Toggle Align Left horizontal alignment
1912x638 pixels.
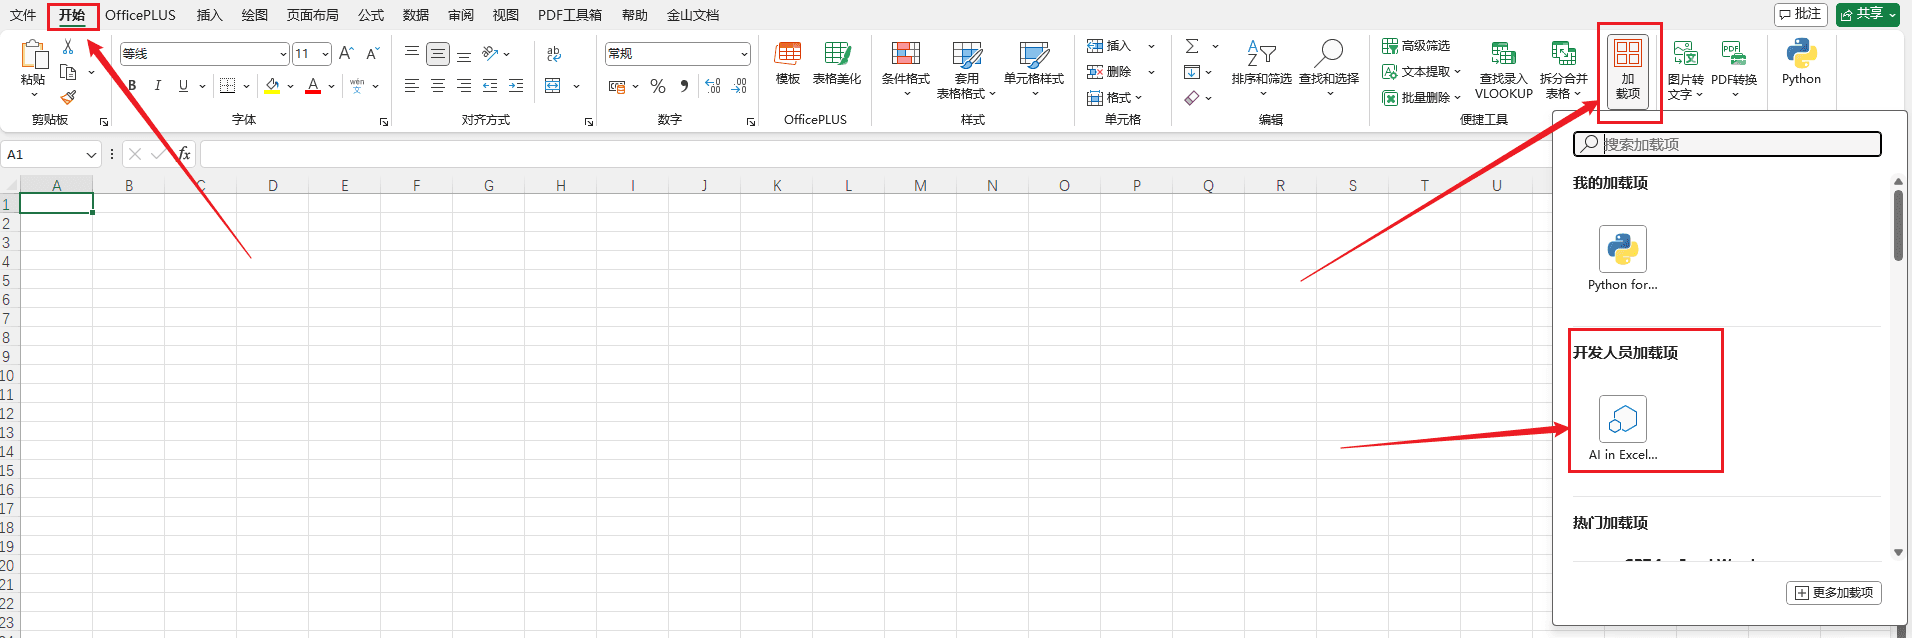(x=412, y=86)
